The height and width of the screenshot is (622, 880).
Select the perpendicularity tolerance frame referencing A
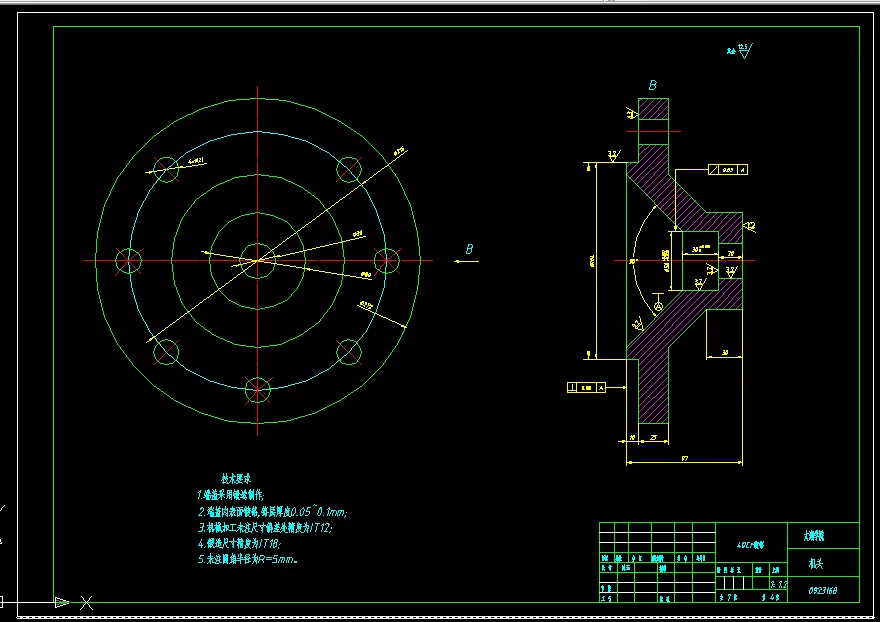pos(586,387)
